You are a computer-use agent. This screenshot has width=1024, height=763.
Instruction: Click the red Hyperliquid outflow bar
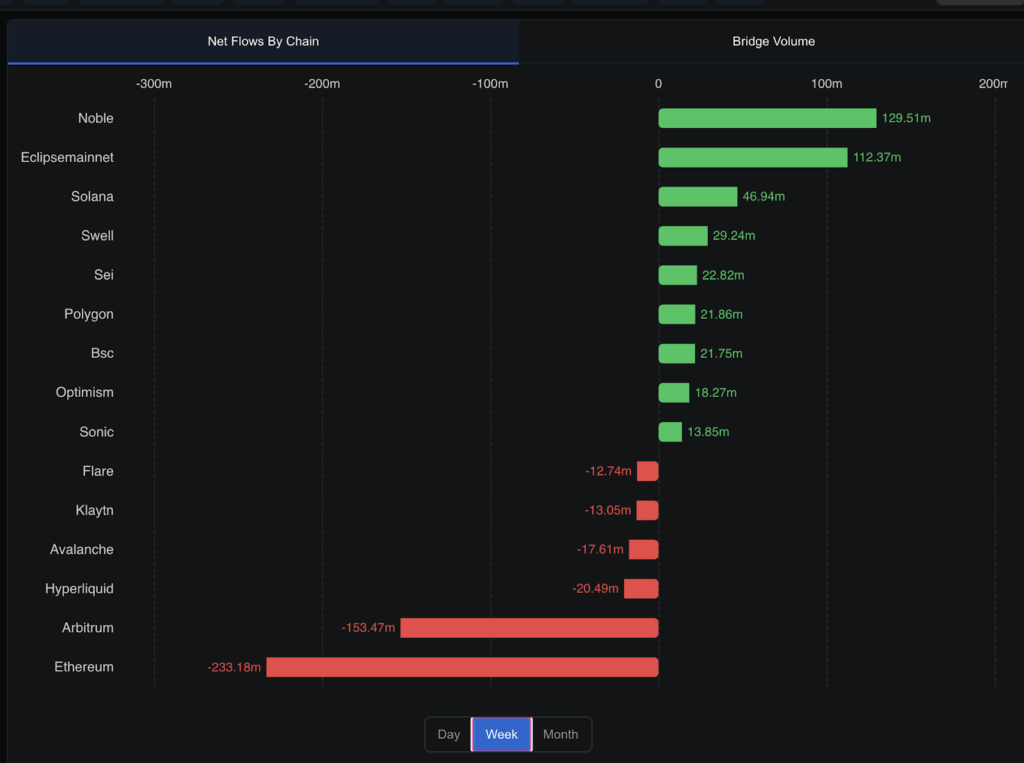pos(641,589)
